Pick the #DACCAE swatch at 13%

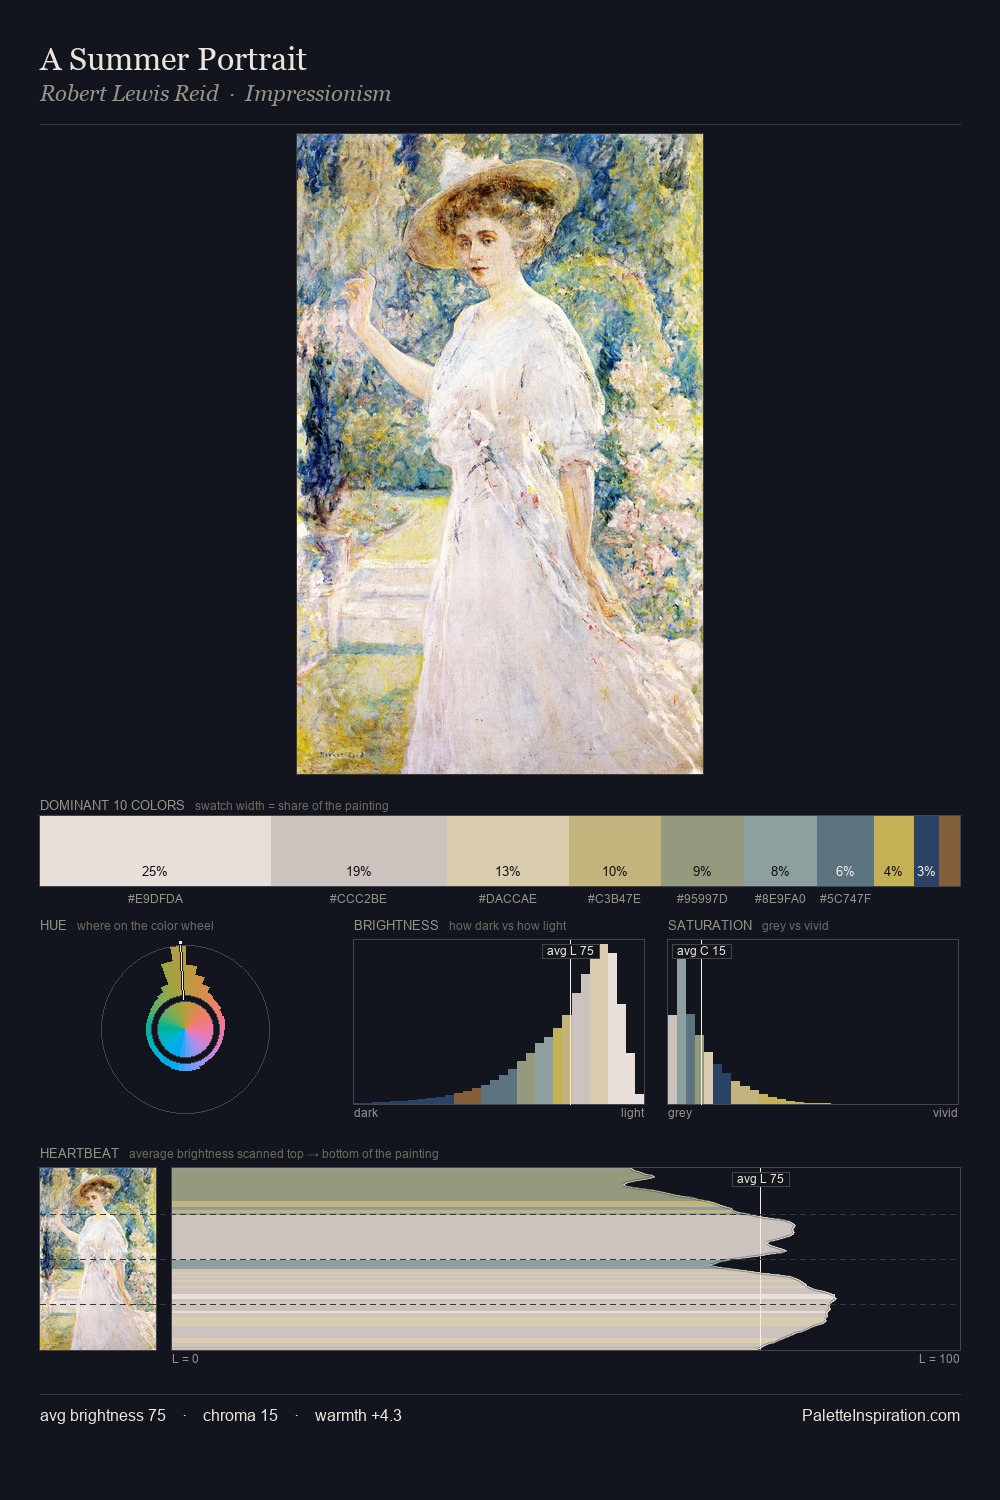click(x=508, y=851)
